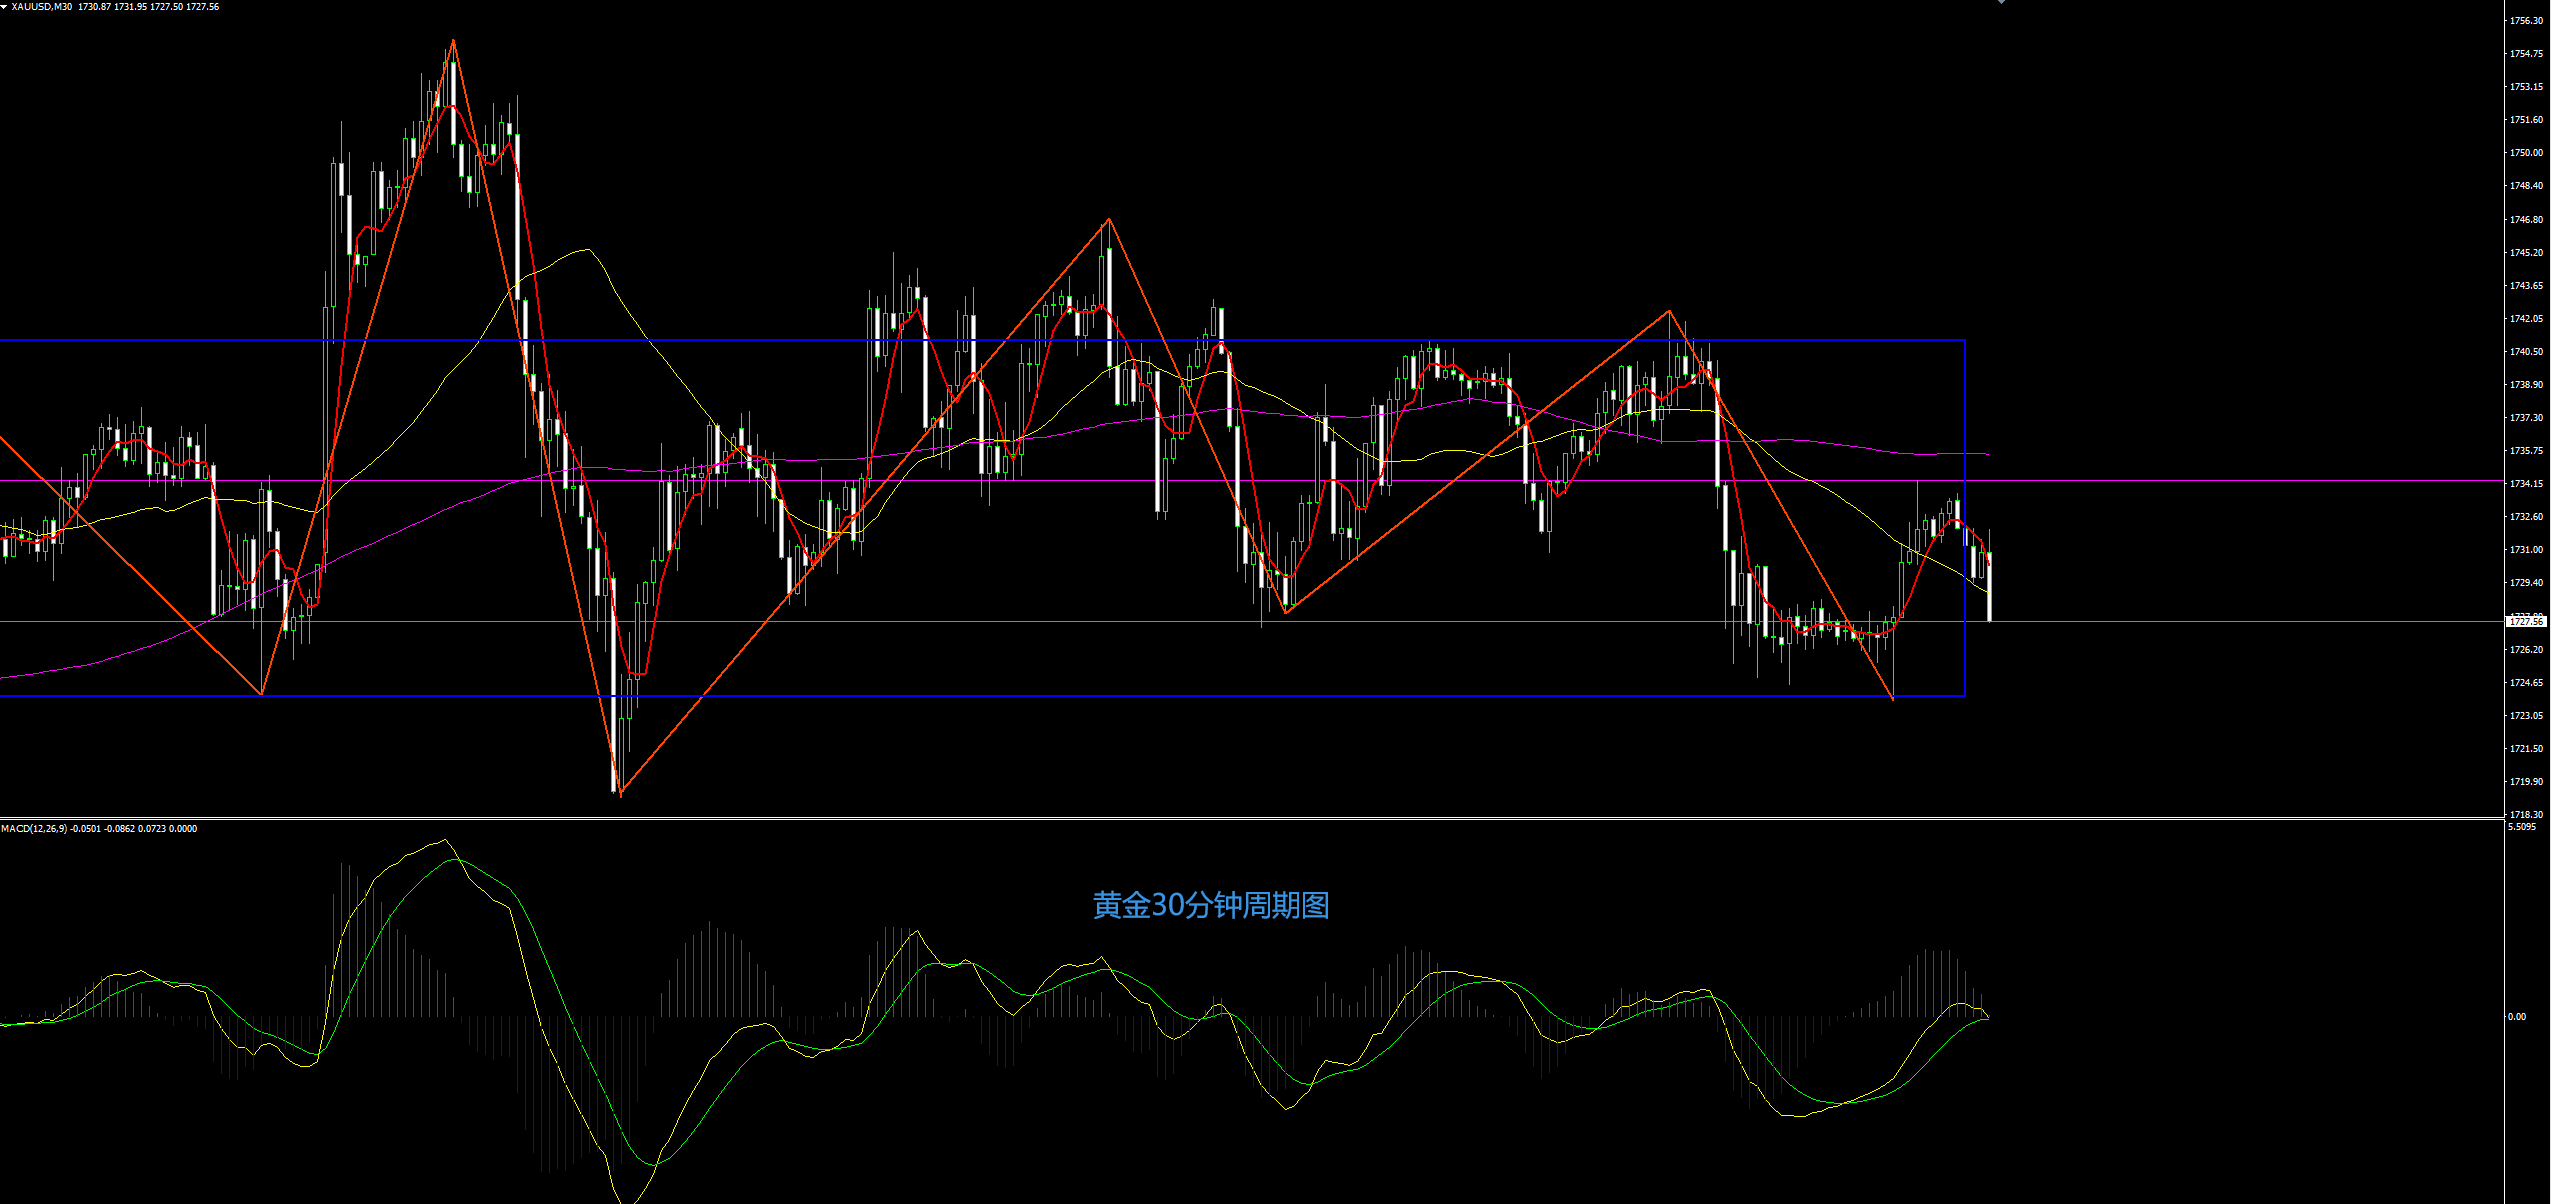Click price scale value 1753.15
The image size is (2552, 1204).
(x=2526, y=87)
